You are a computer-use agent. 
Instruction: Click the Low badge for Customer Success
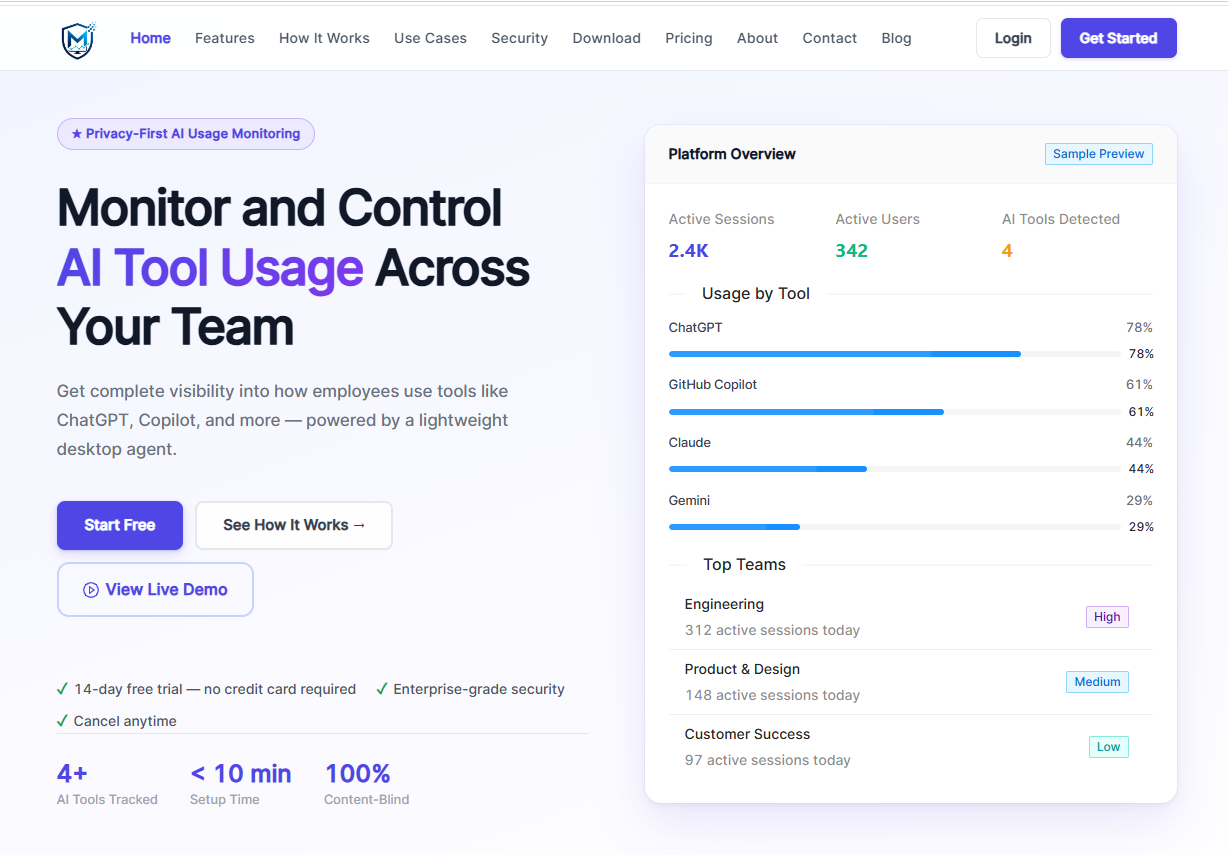[x=1108, y=747]
